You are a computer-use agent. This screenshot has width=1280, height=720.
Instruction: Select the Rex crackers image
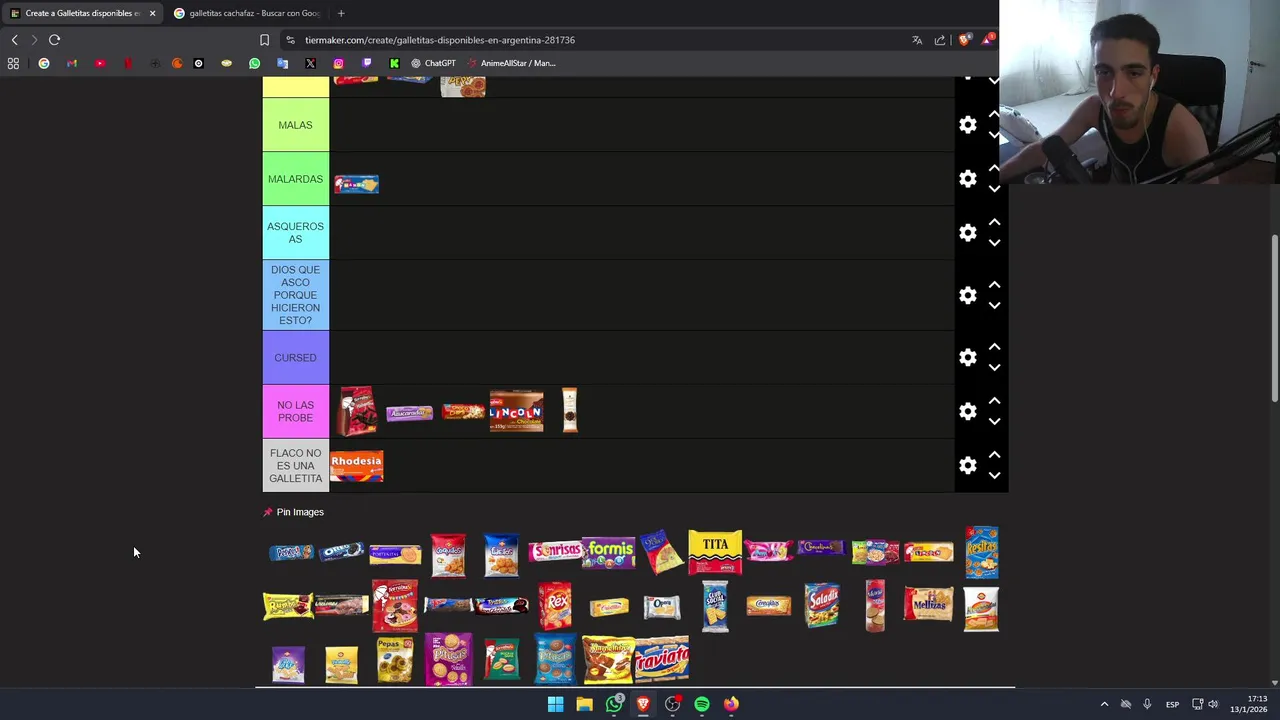pyautogui.click(x=555, y=606)
